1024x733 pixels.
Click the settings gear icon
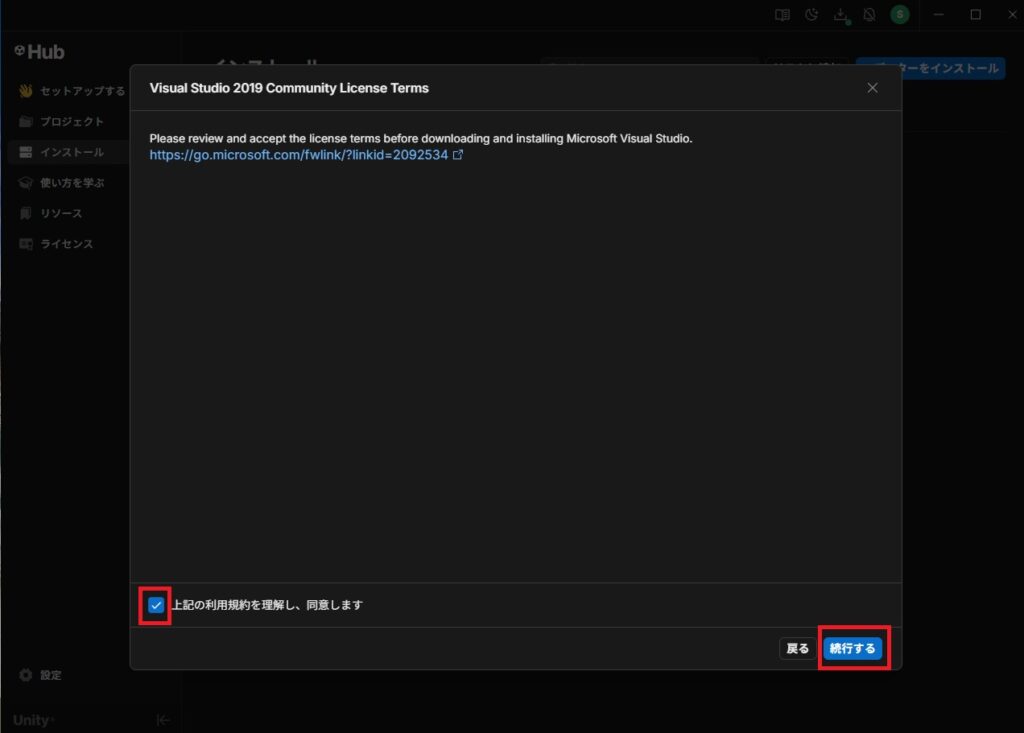[x=25, y=675]
